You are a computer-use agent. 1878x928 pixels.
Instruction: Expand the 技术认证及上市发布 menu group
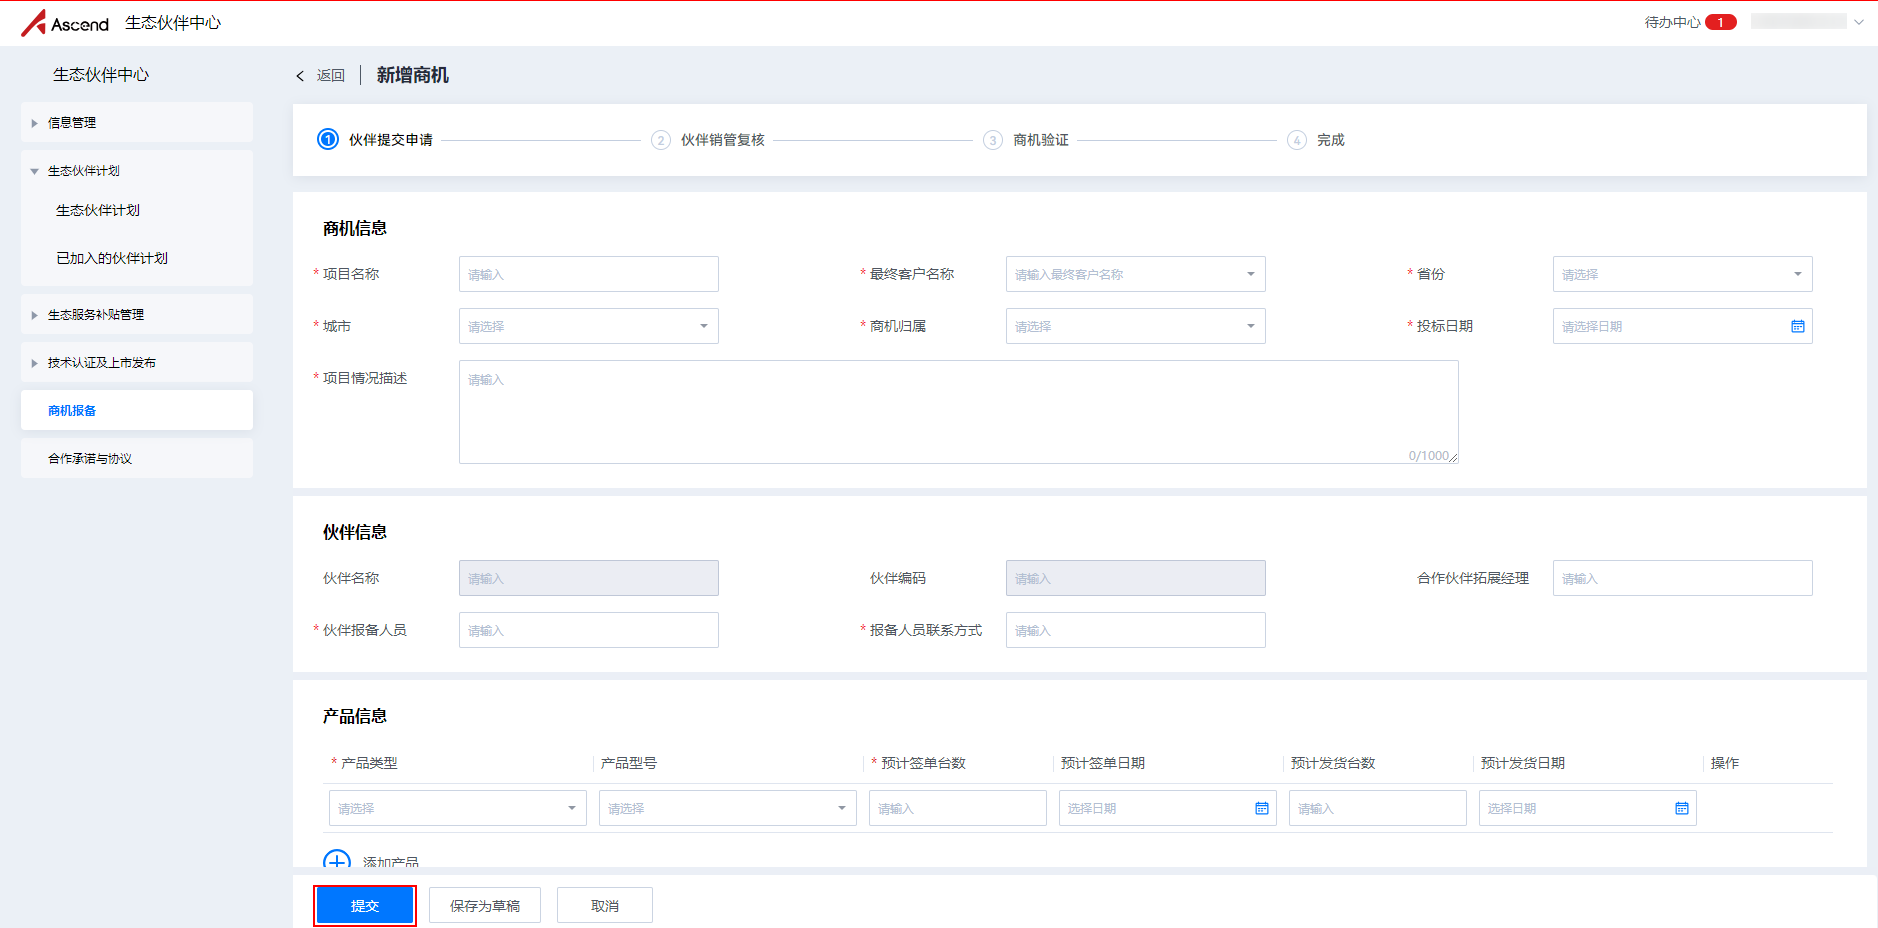137,363
